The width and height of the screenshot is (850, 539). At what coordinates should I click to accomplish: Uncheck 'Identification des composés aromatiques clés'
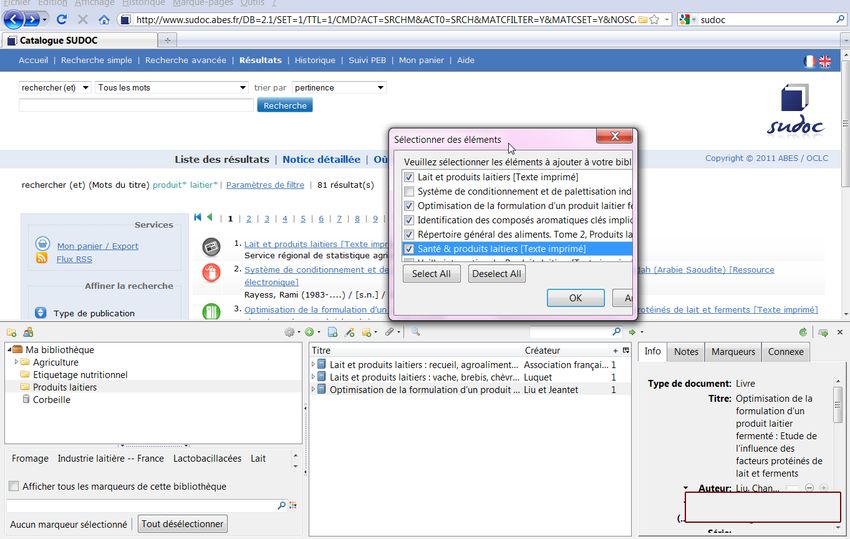click(x=409, y=220)
